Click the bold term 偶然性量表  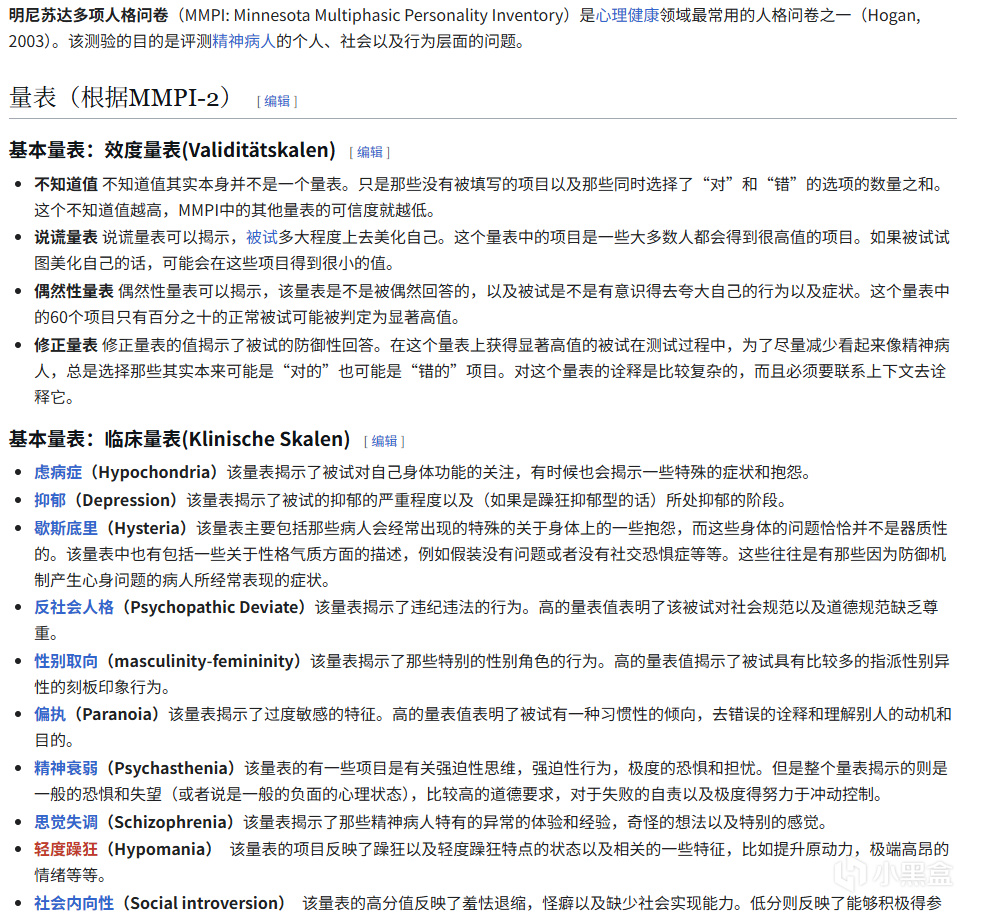click(x=74, y=292)
